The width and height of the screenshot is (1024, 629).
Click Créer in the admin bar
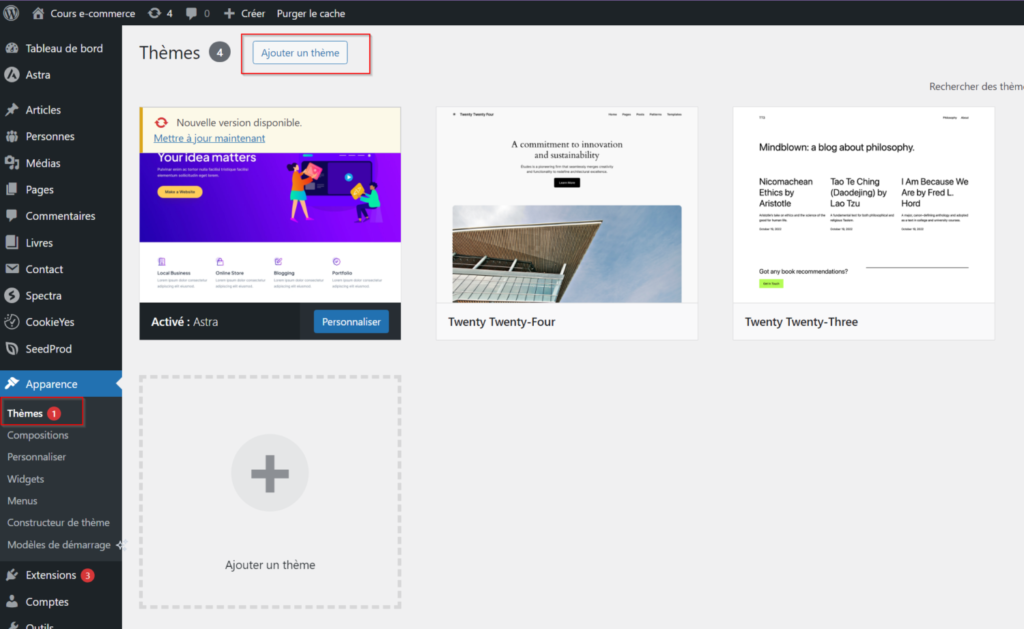pos(253,13)
